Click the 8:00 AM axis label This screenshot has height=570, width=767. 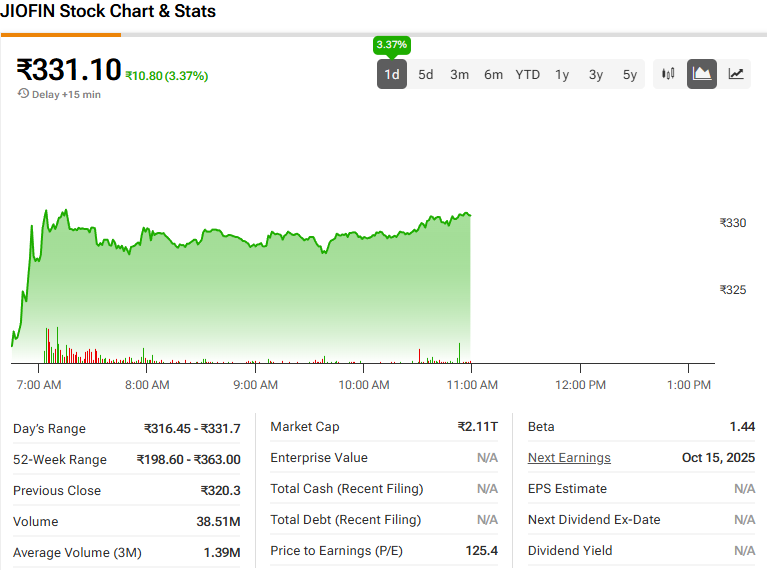point(147,385)
